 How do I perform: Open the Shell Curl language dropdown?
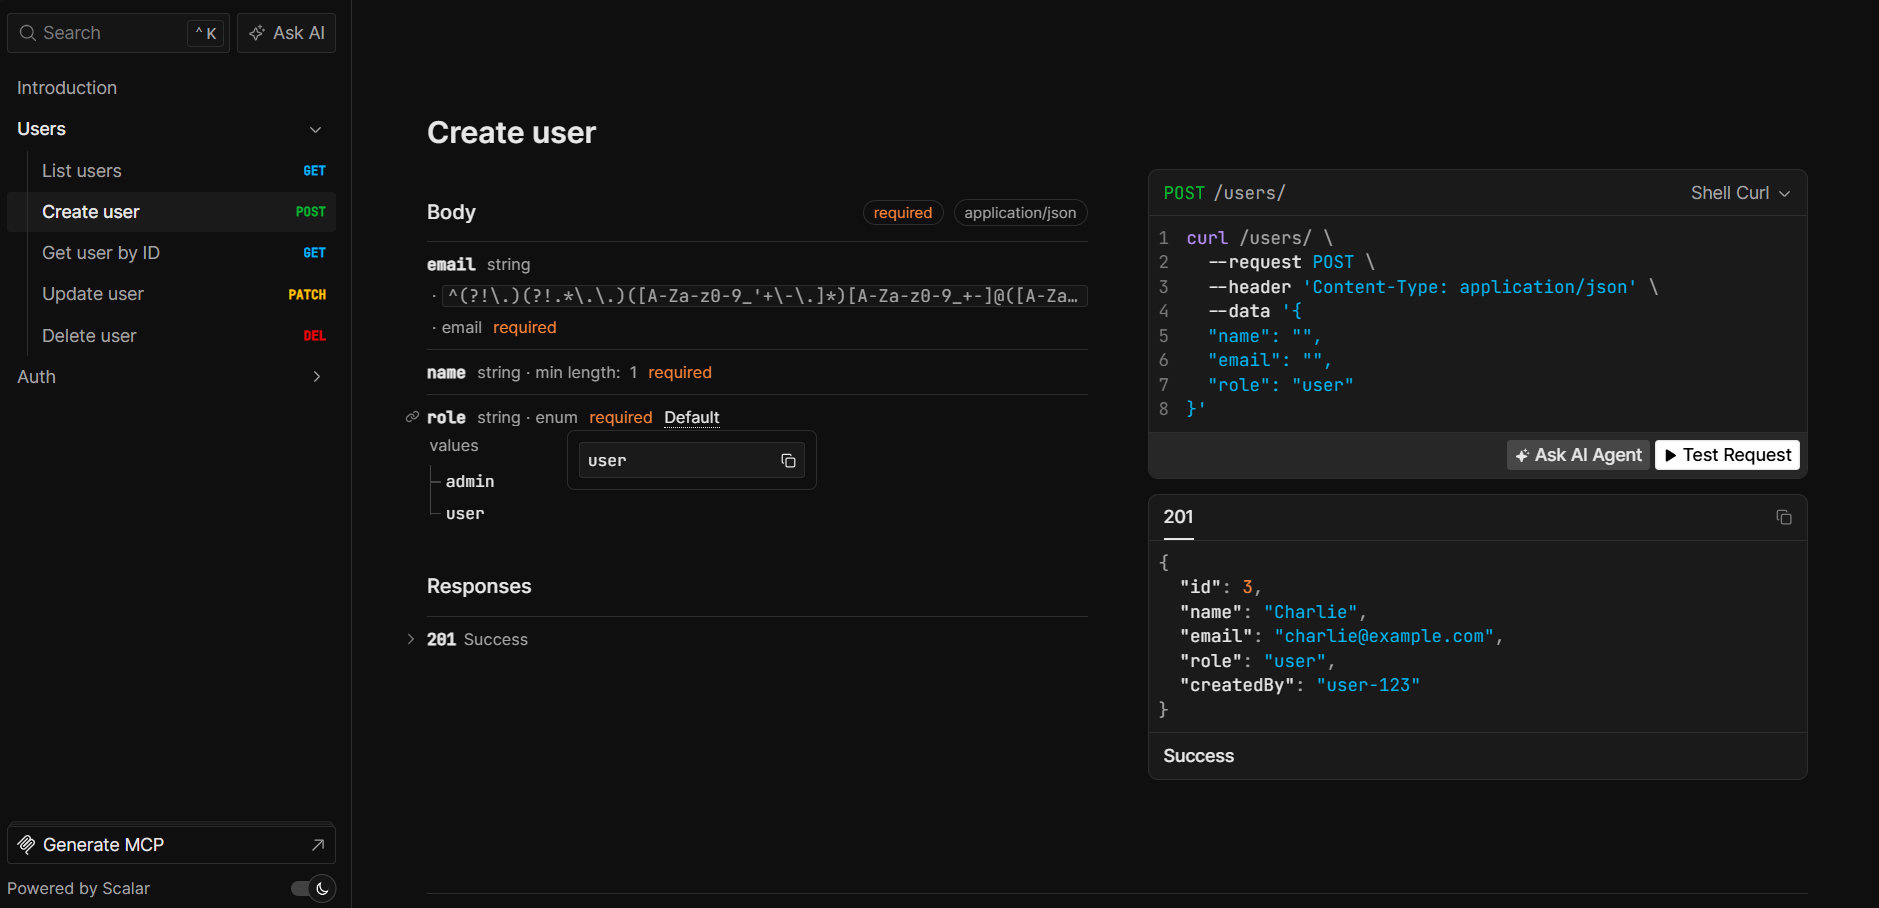[1740, 193]
